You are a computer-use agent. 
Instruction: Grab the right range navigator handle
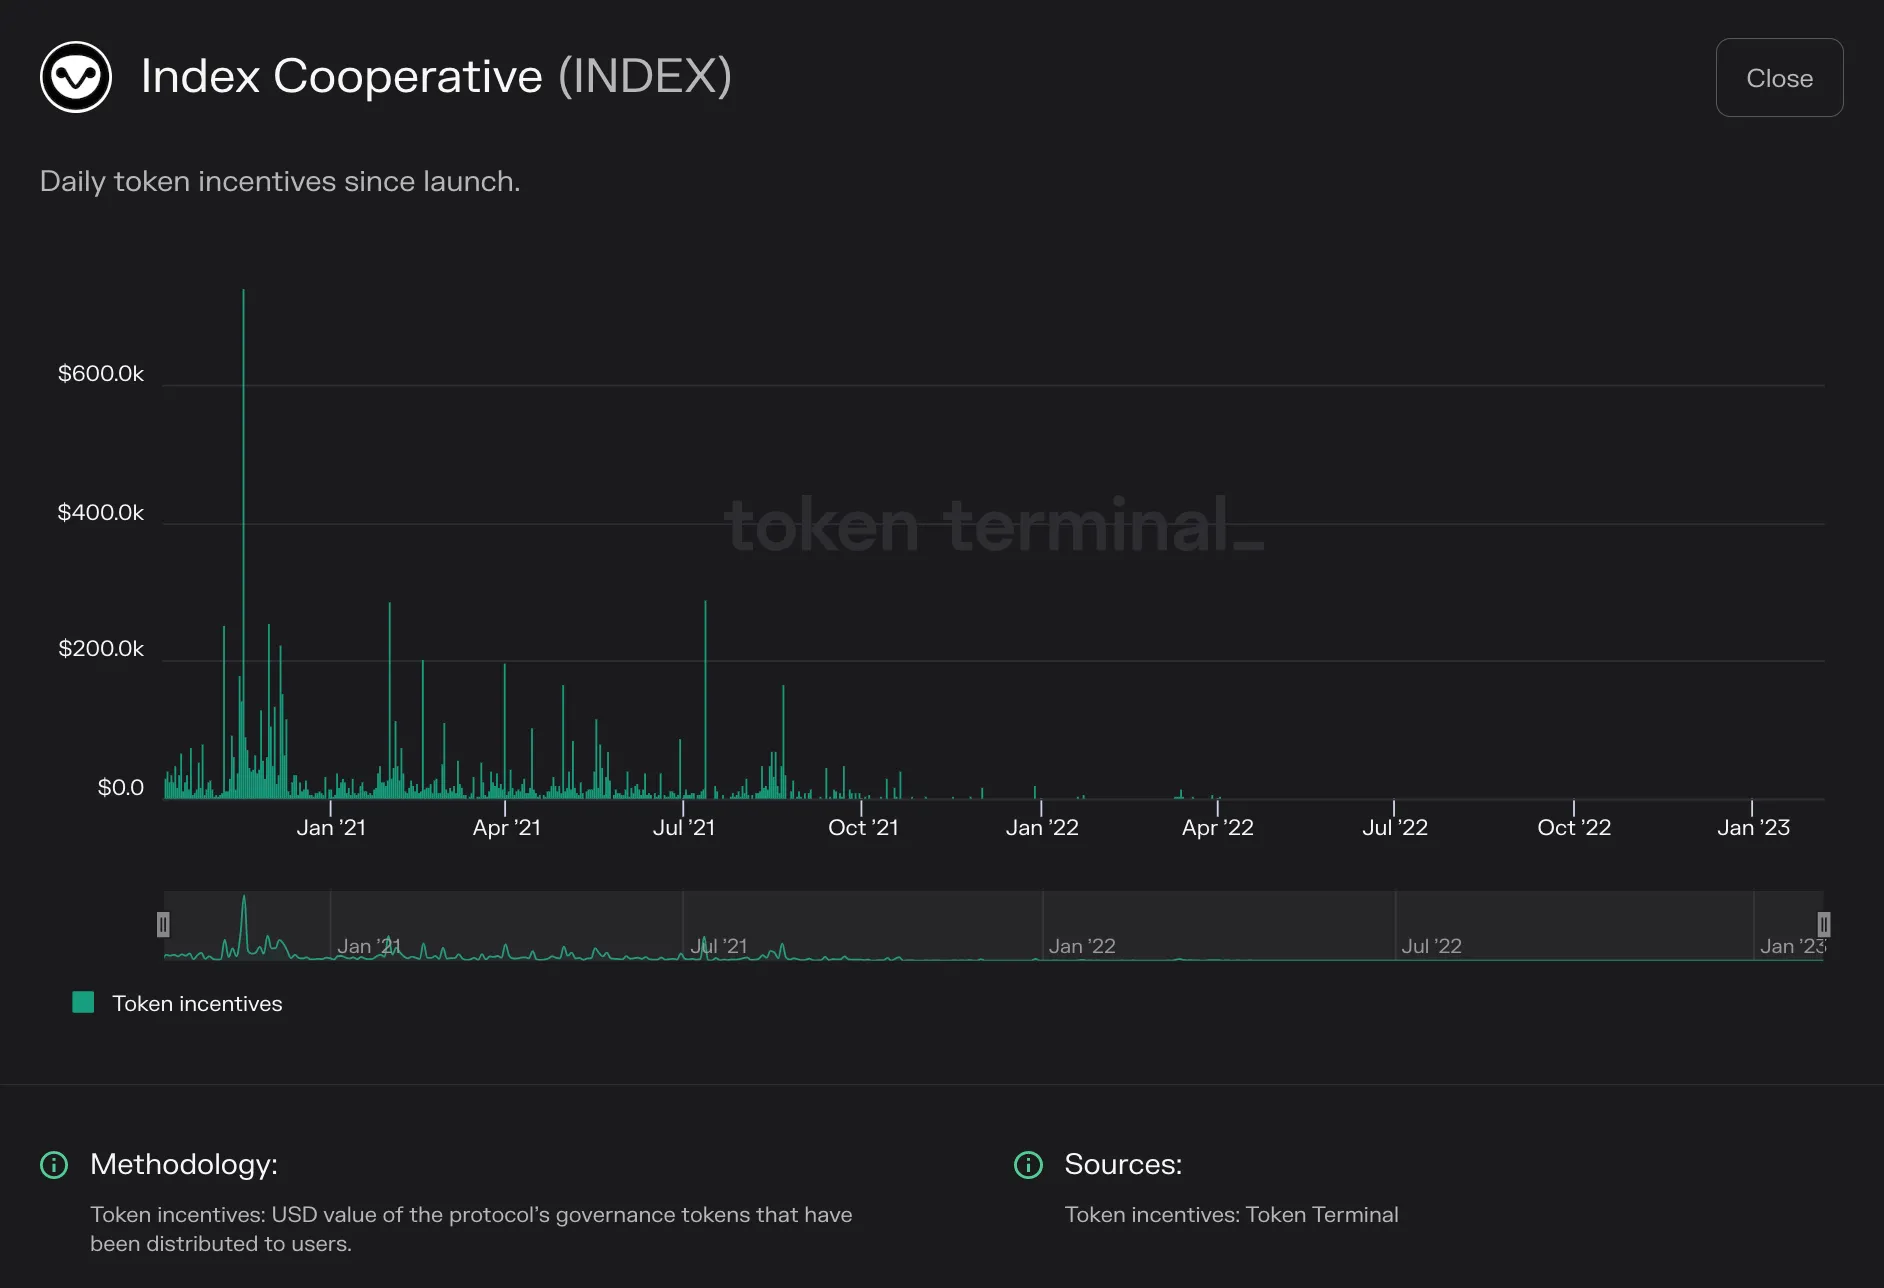(x=1823, y=925)
